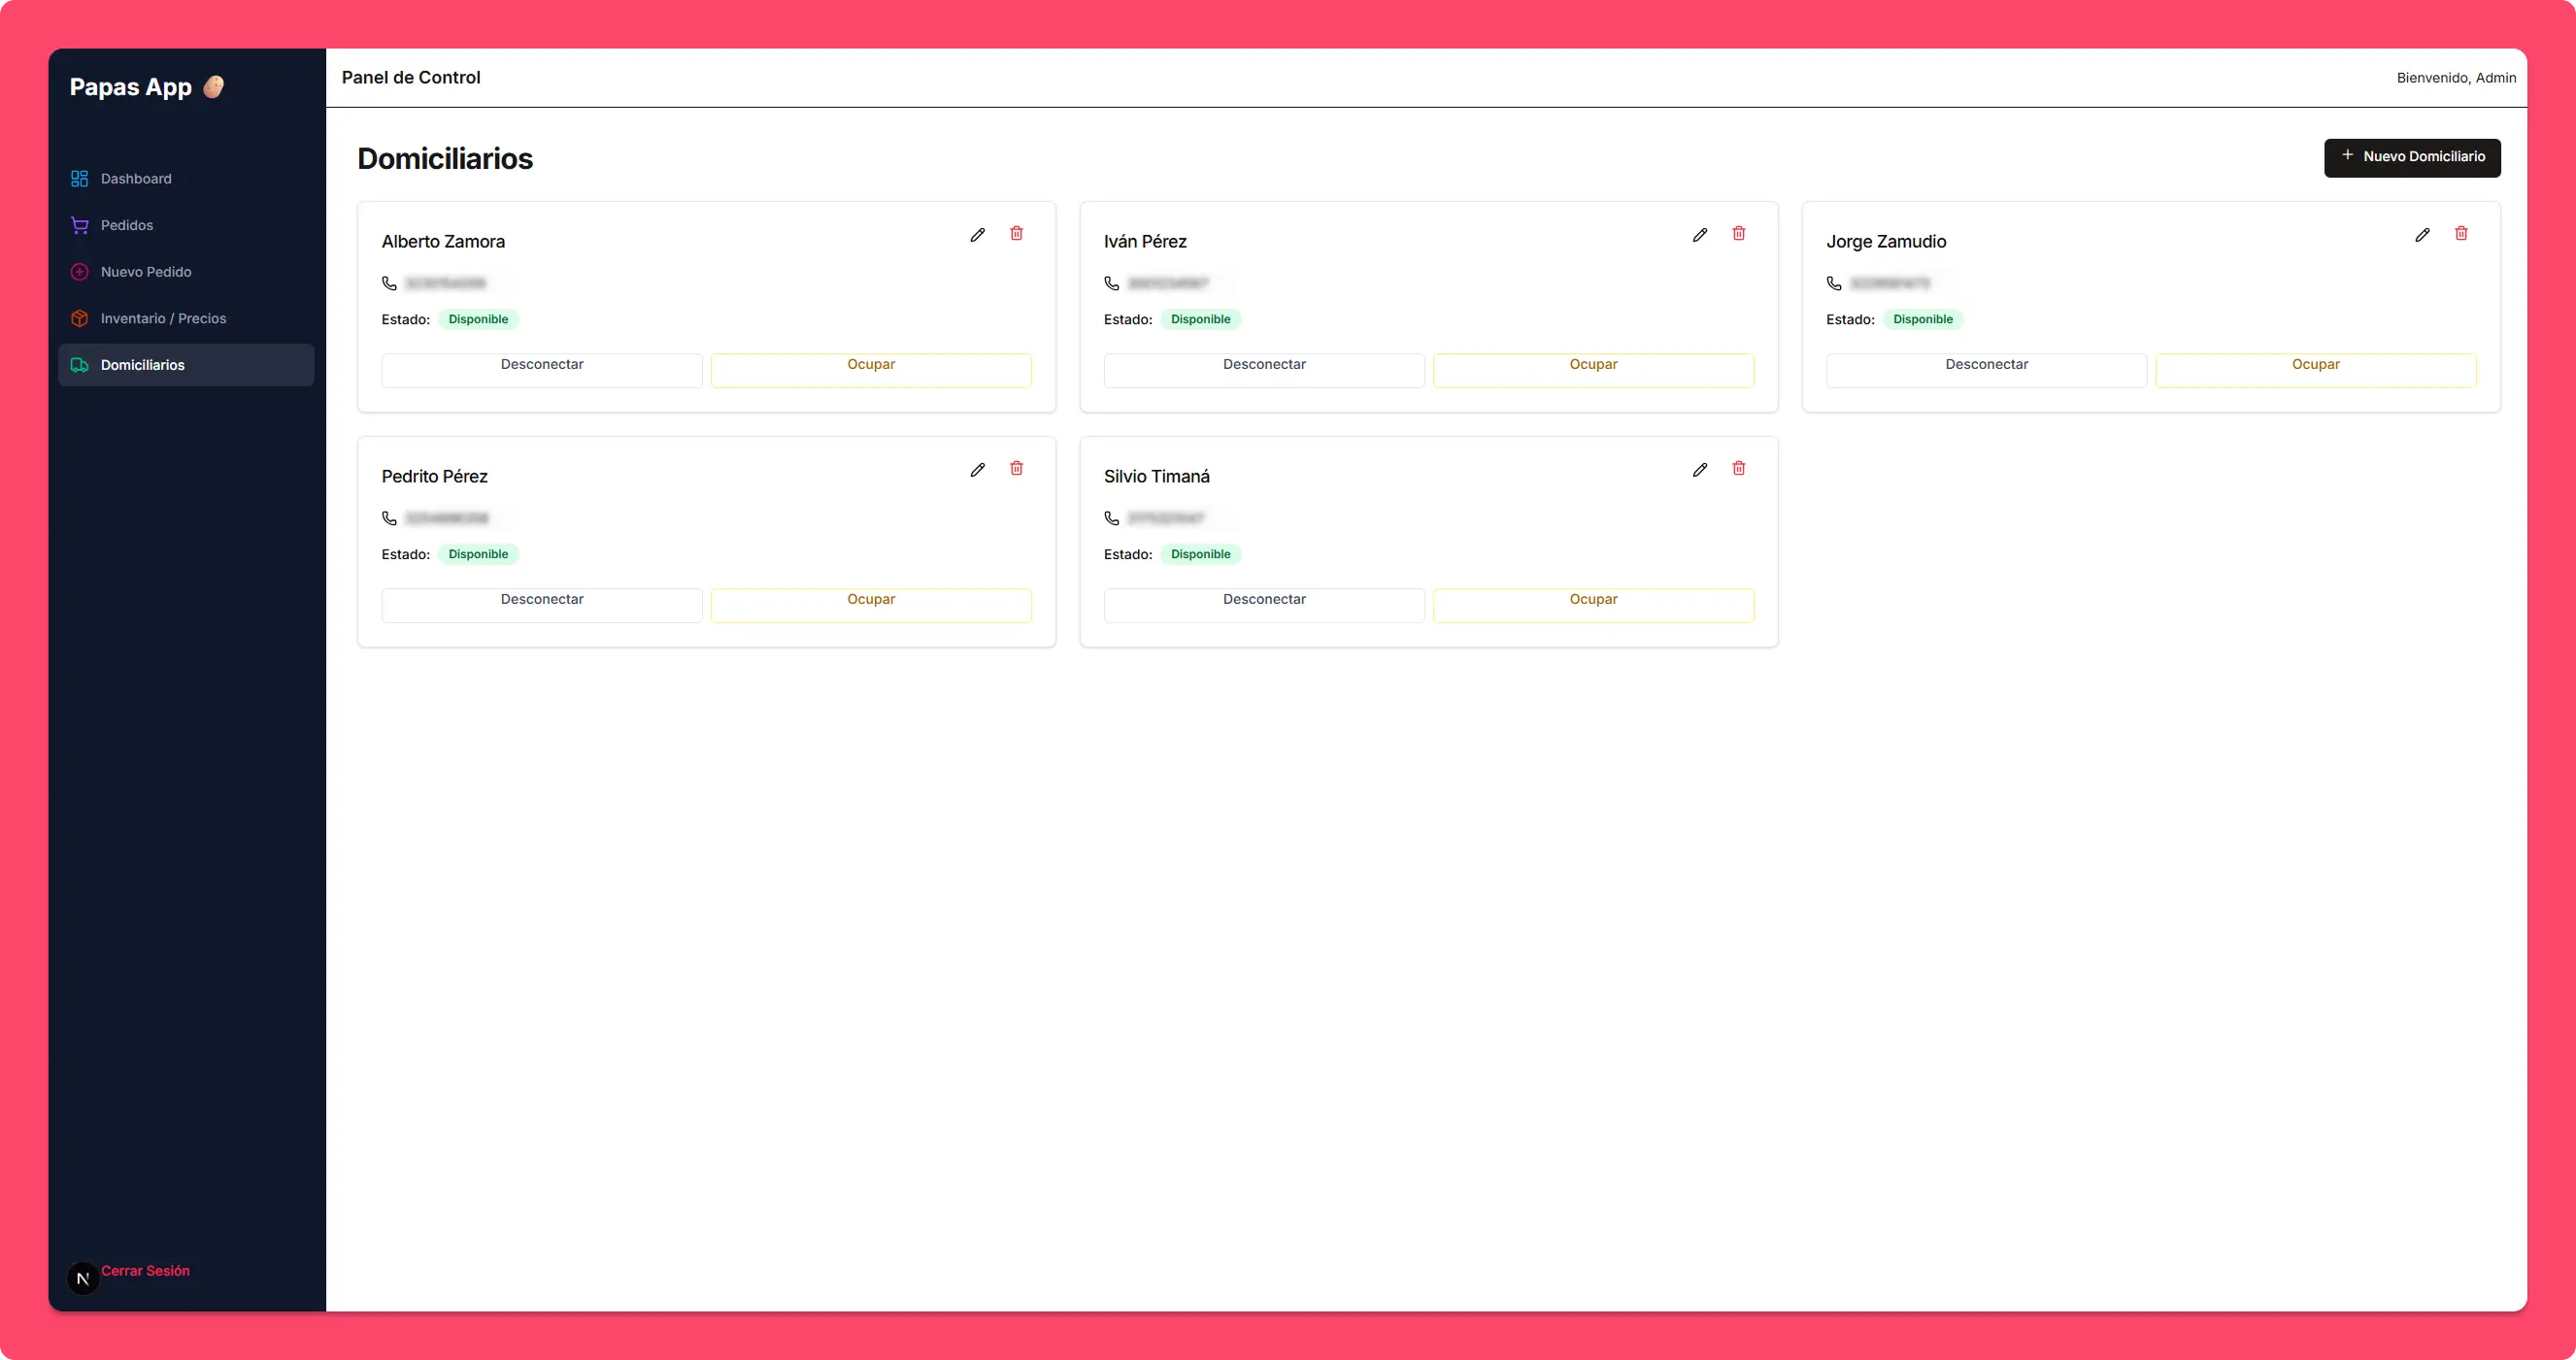Open the Domiciliarios section from sidebar

(142, 364)
